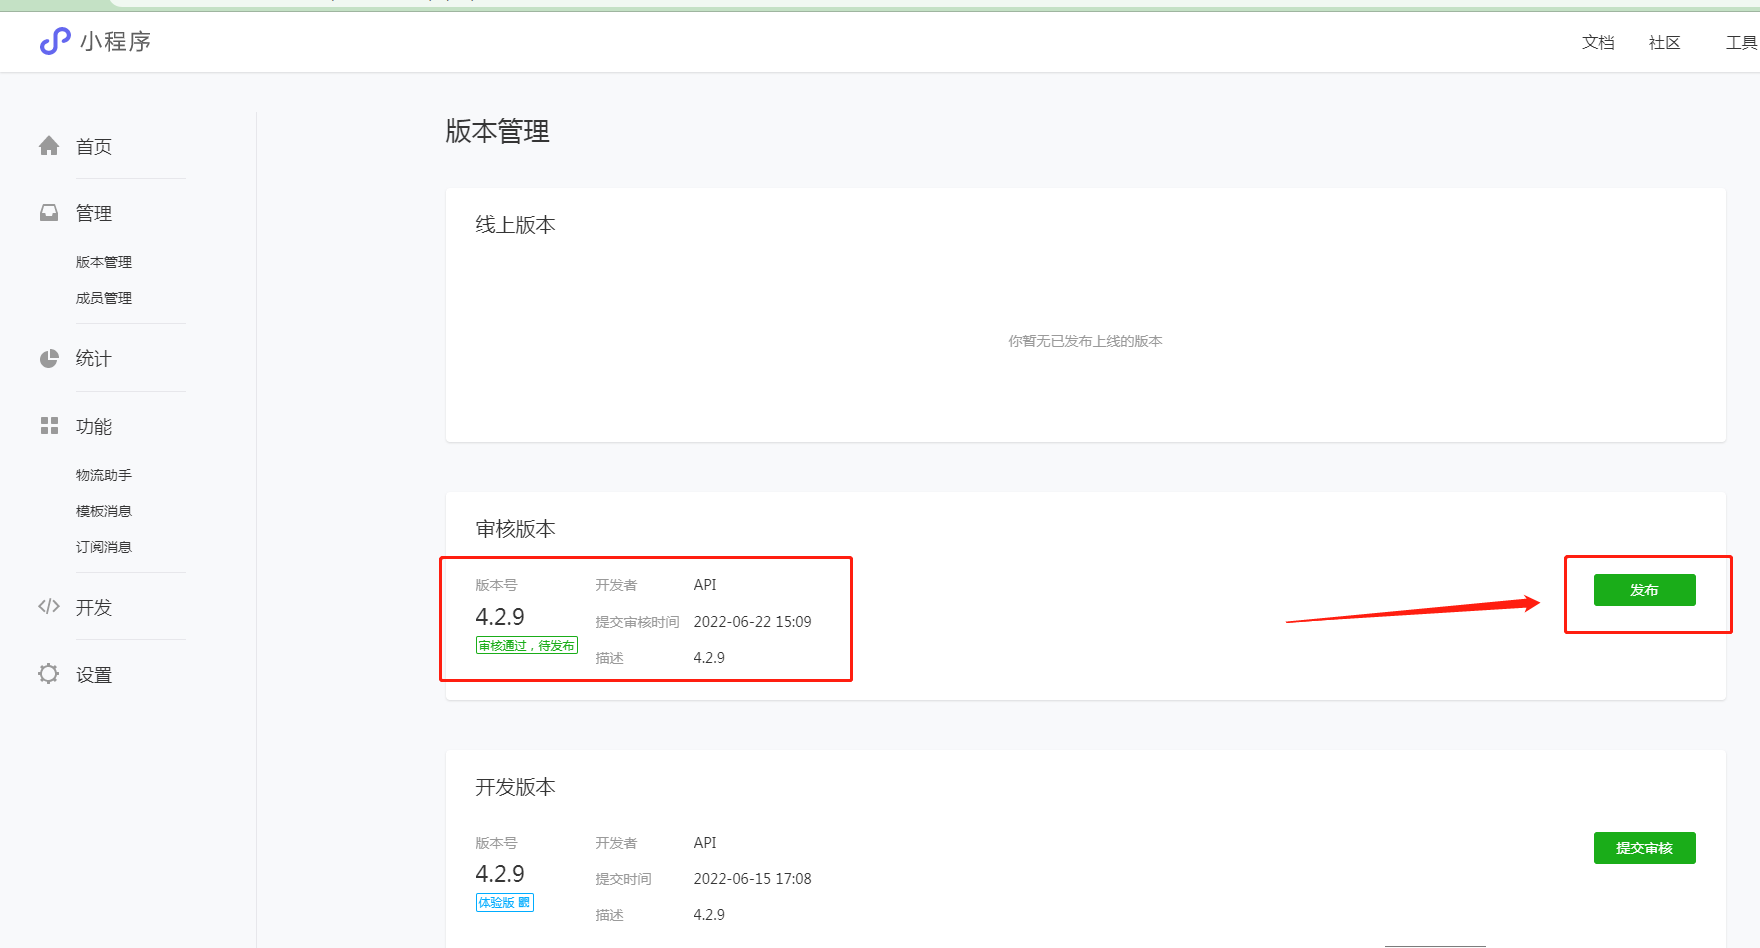Click the 提交审核时间 label
The image size is (1760, 948).
637,622
